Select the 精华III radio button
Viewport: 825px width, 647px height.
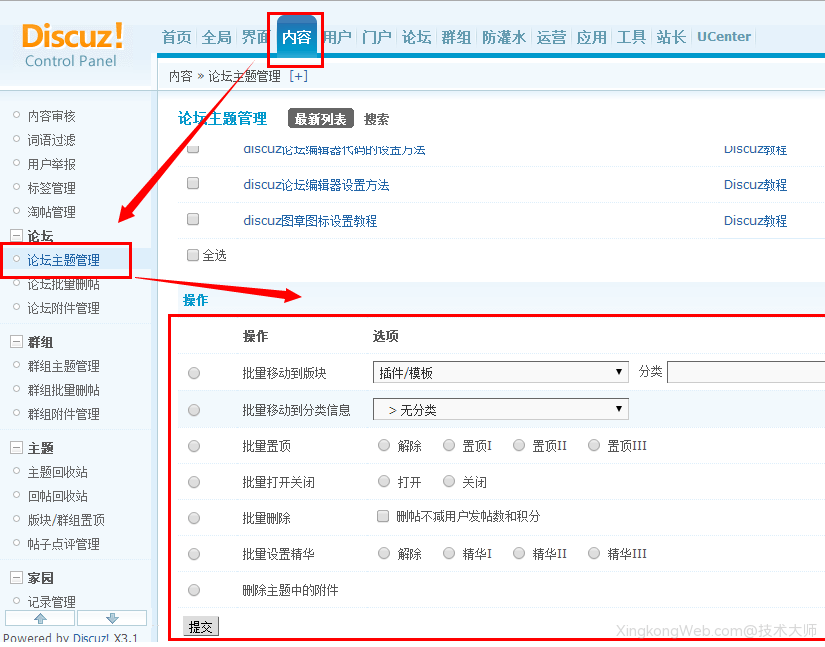(596, 553)
